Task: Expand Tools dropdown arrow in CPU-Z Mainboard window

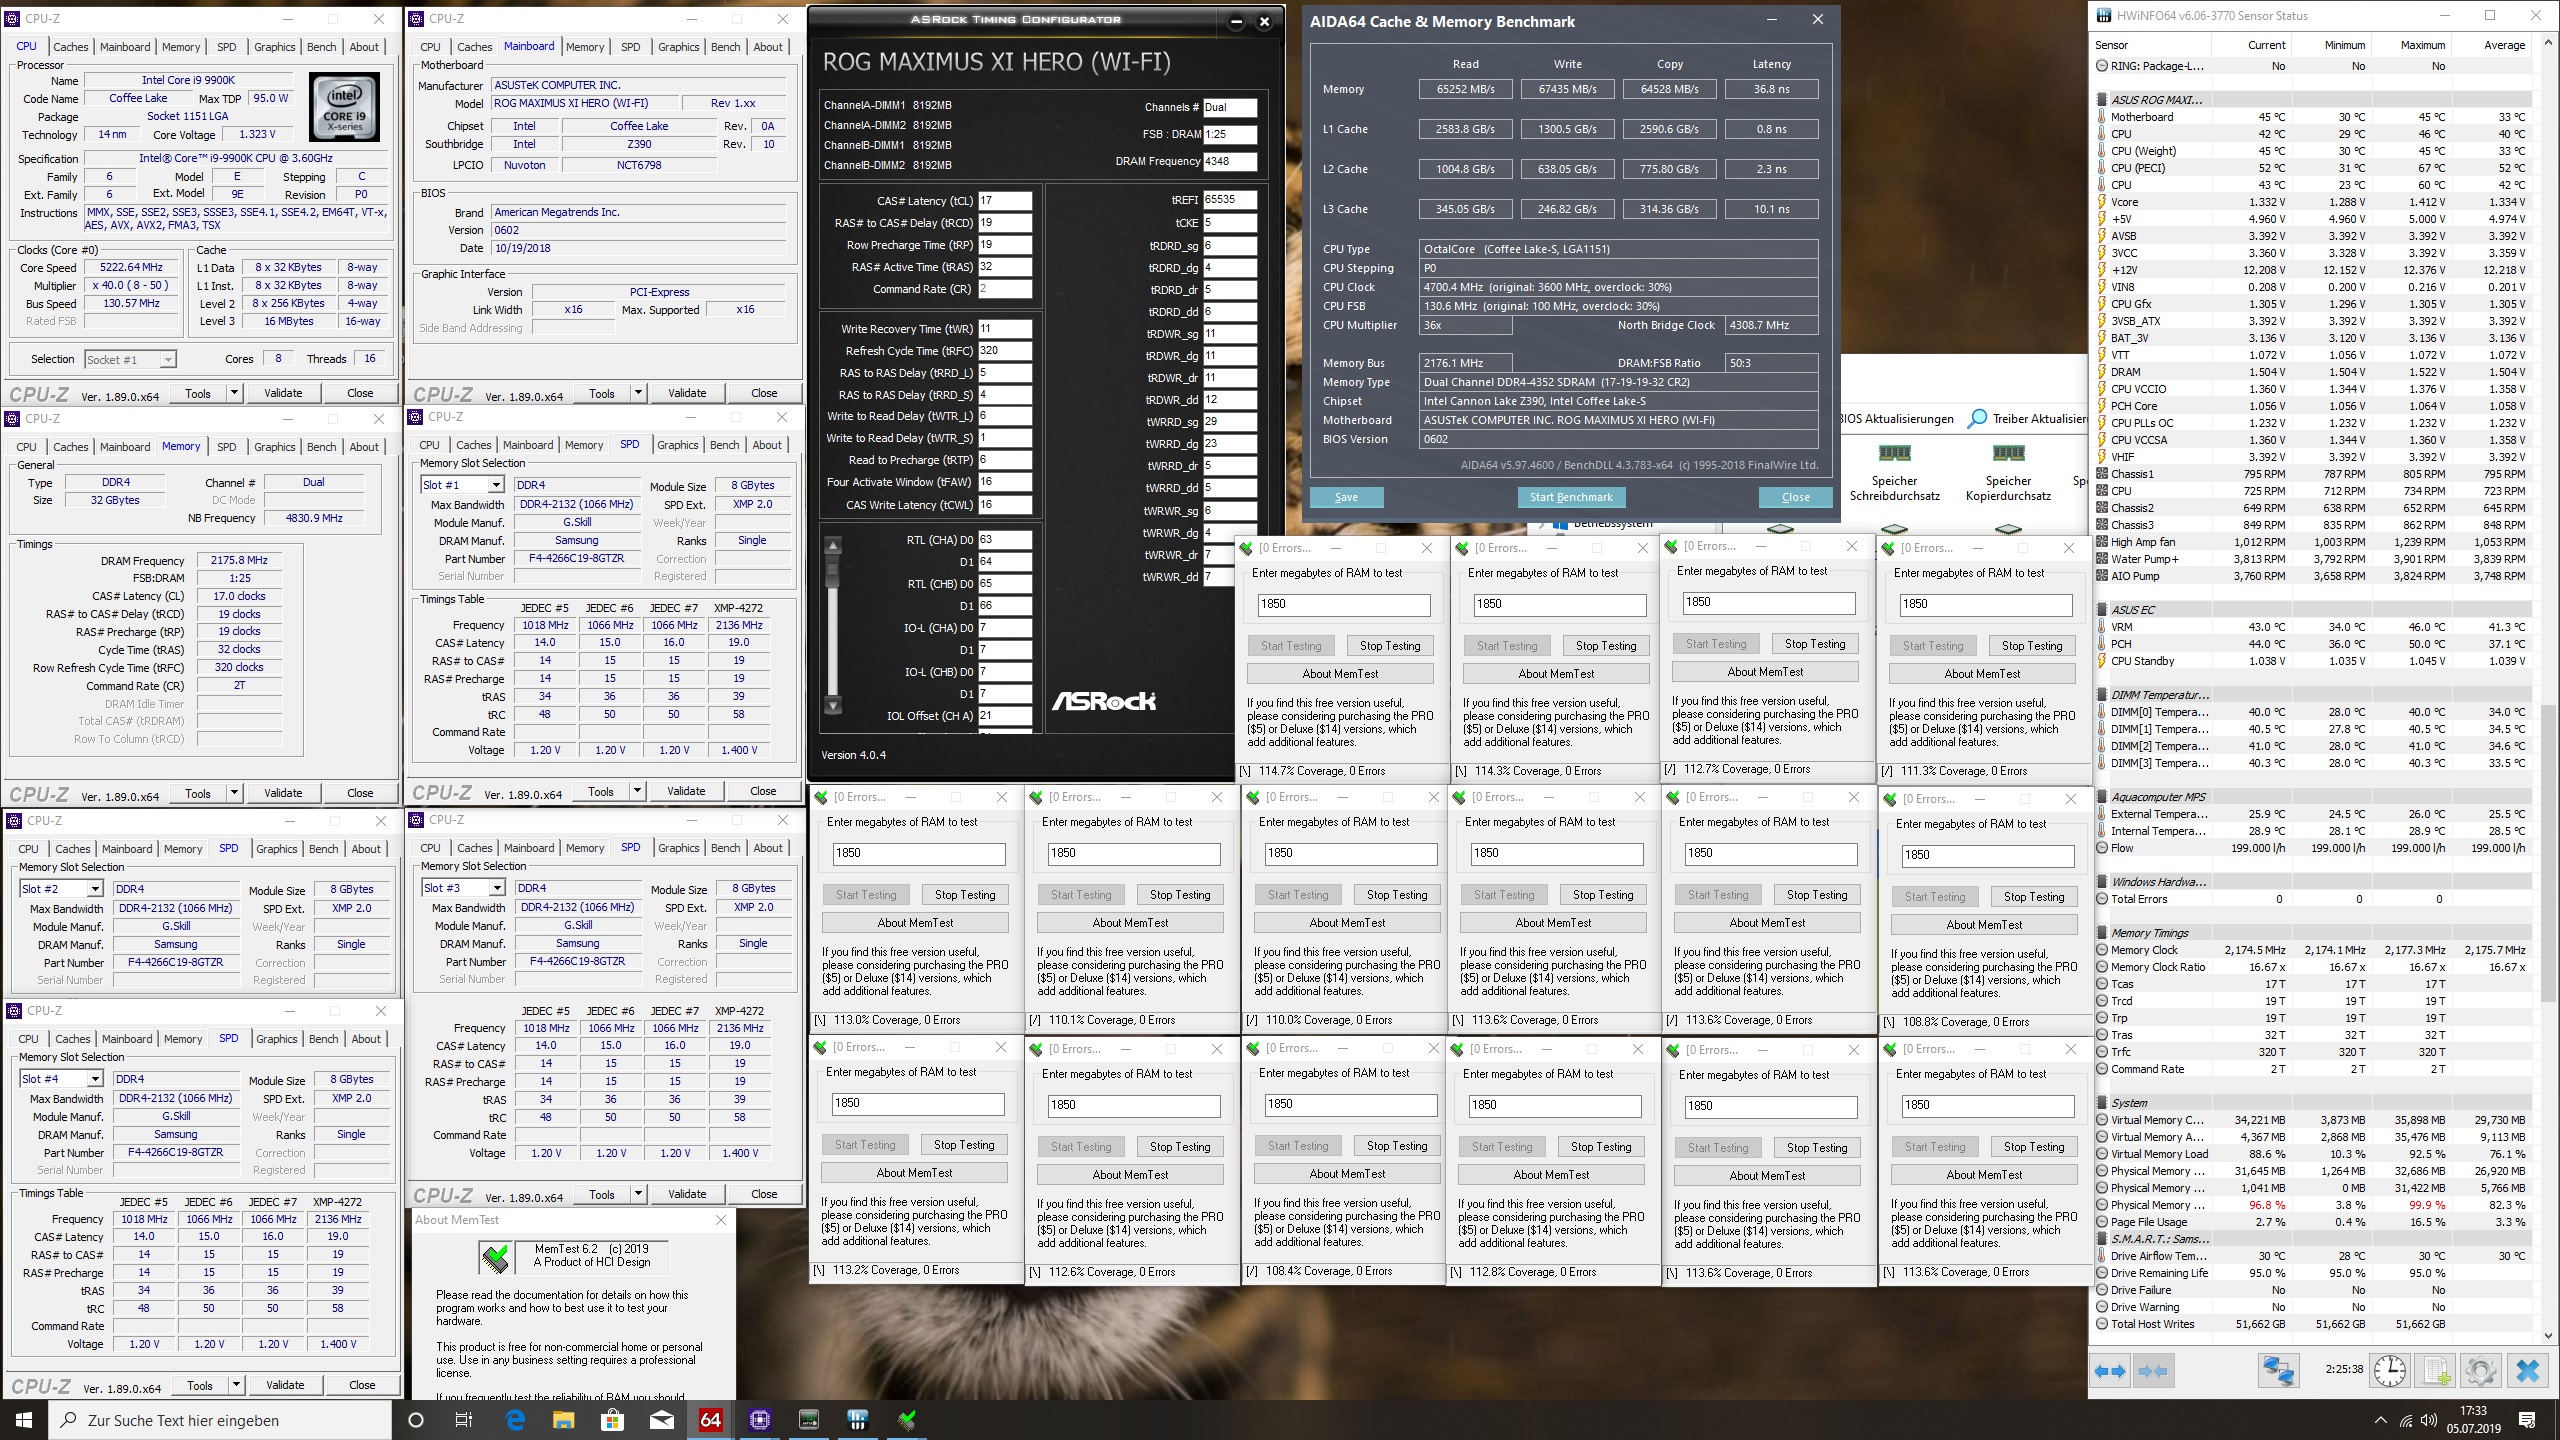Action: point(638,393)
